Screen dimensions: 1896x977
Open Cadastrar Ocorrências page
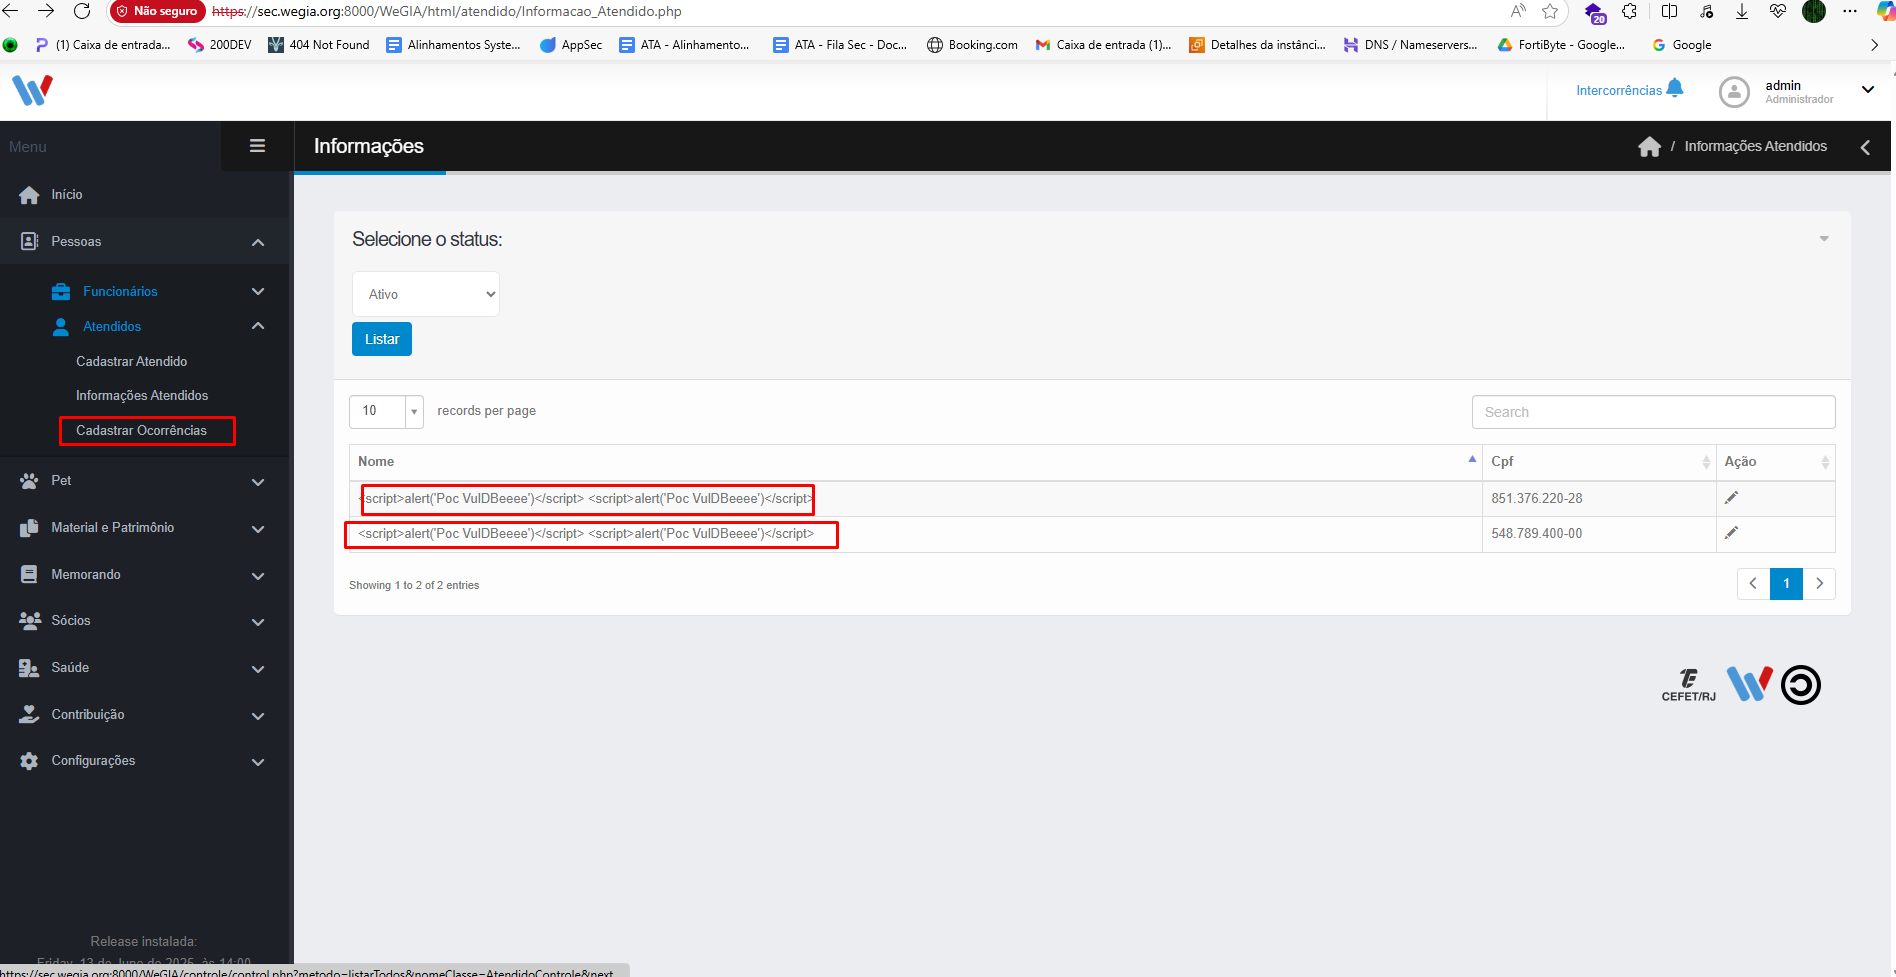(141, 430)
